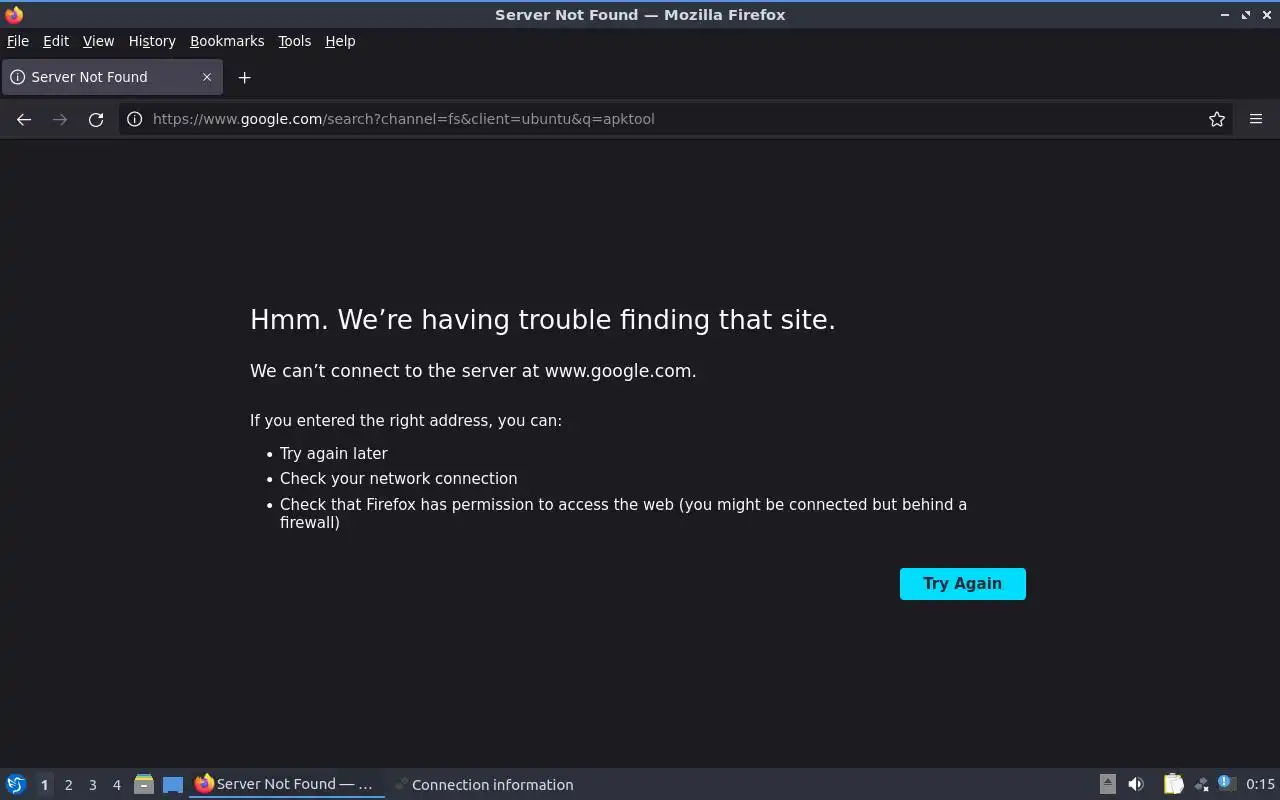Show site information icon in address bar

click(x=134, y=119)
